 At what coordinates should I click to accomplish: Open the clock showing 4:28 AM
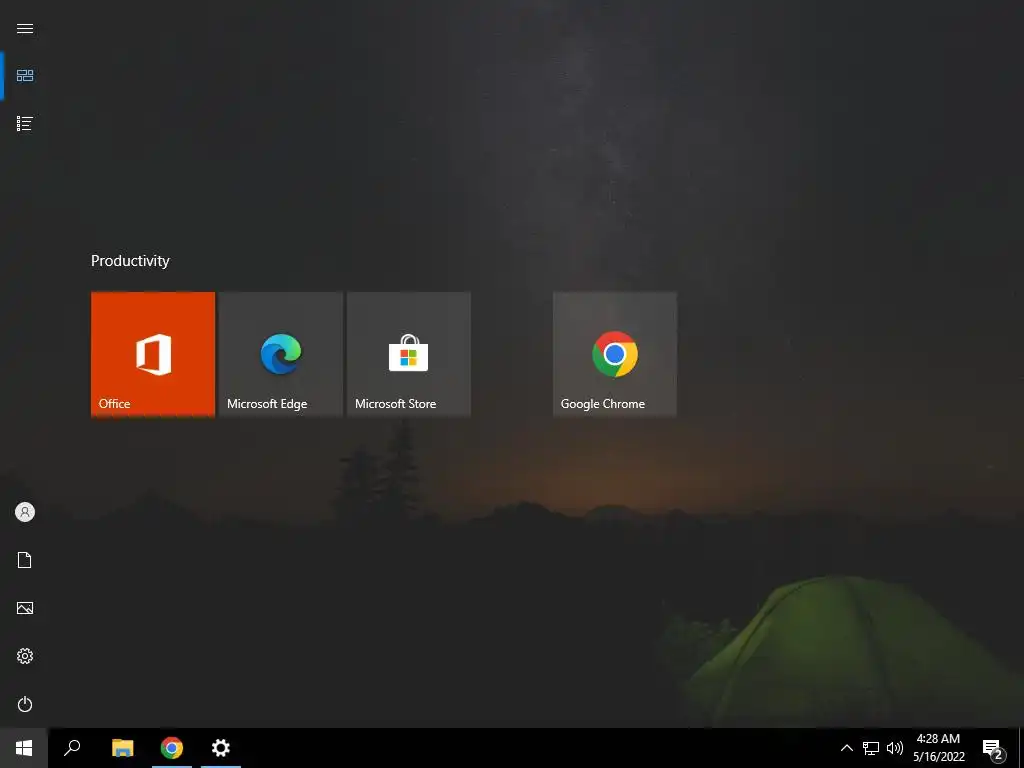938,748
